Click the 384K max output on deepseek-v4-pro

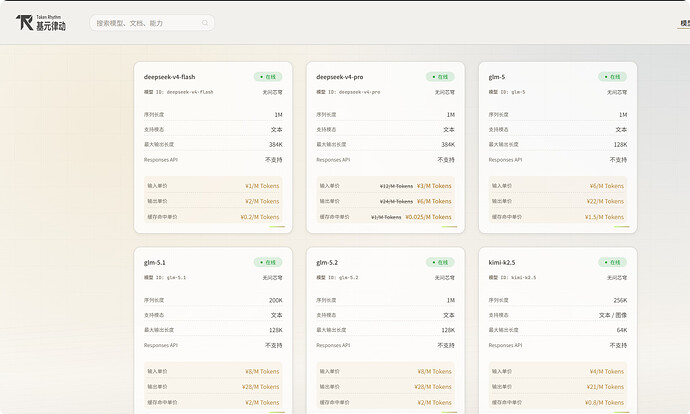click(x=448, y=144)
